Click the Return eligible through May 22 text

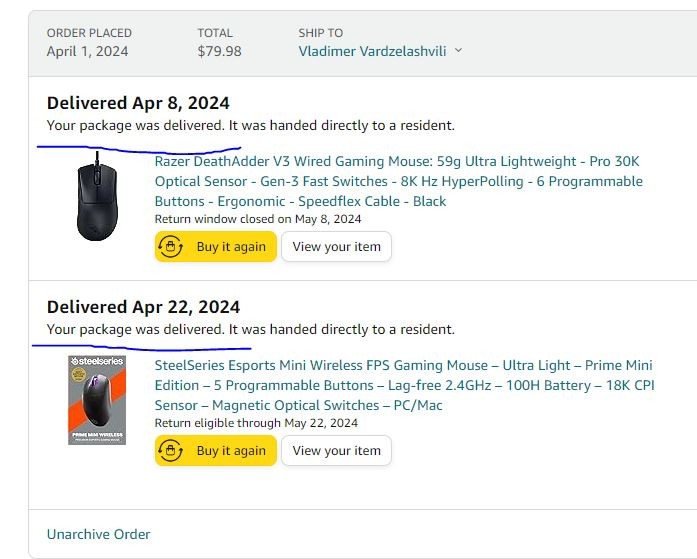tap(256, 423)
